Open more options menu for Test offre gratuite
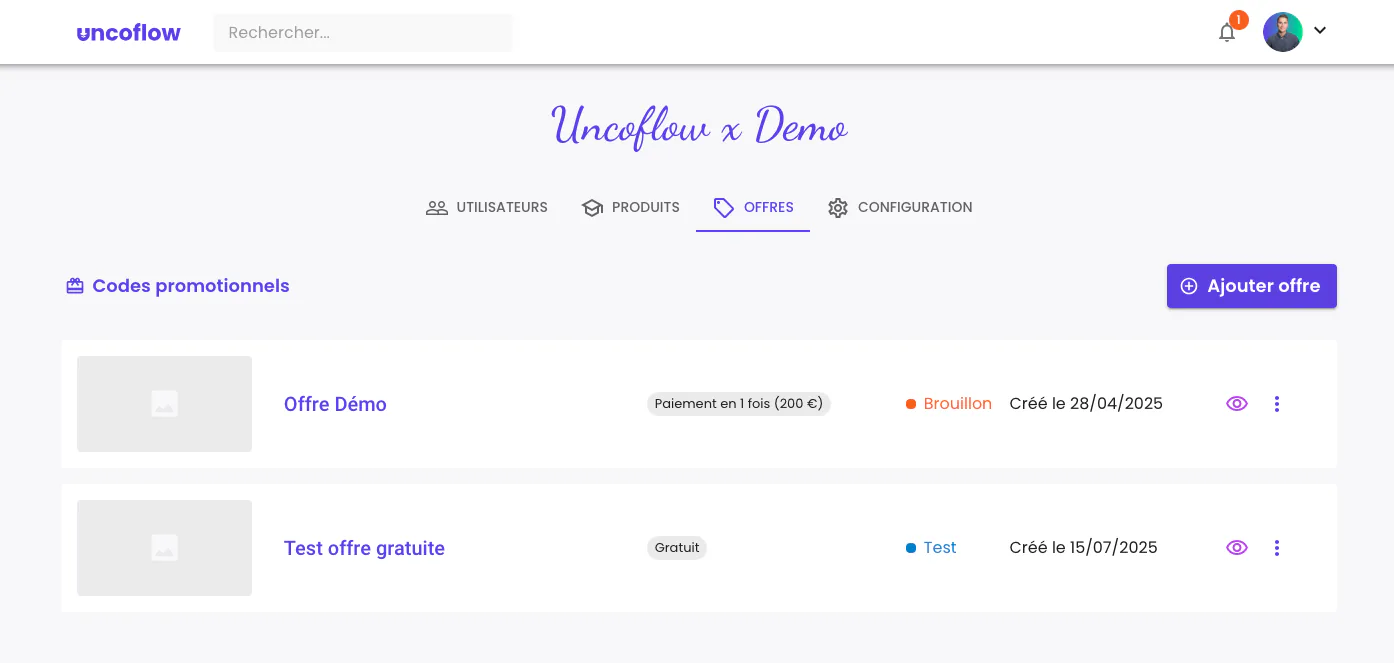The width and height of the screenshot is (1394, 663). [1276, 548]
